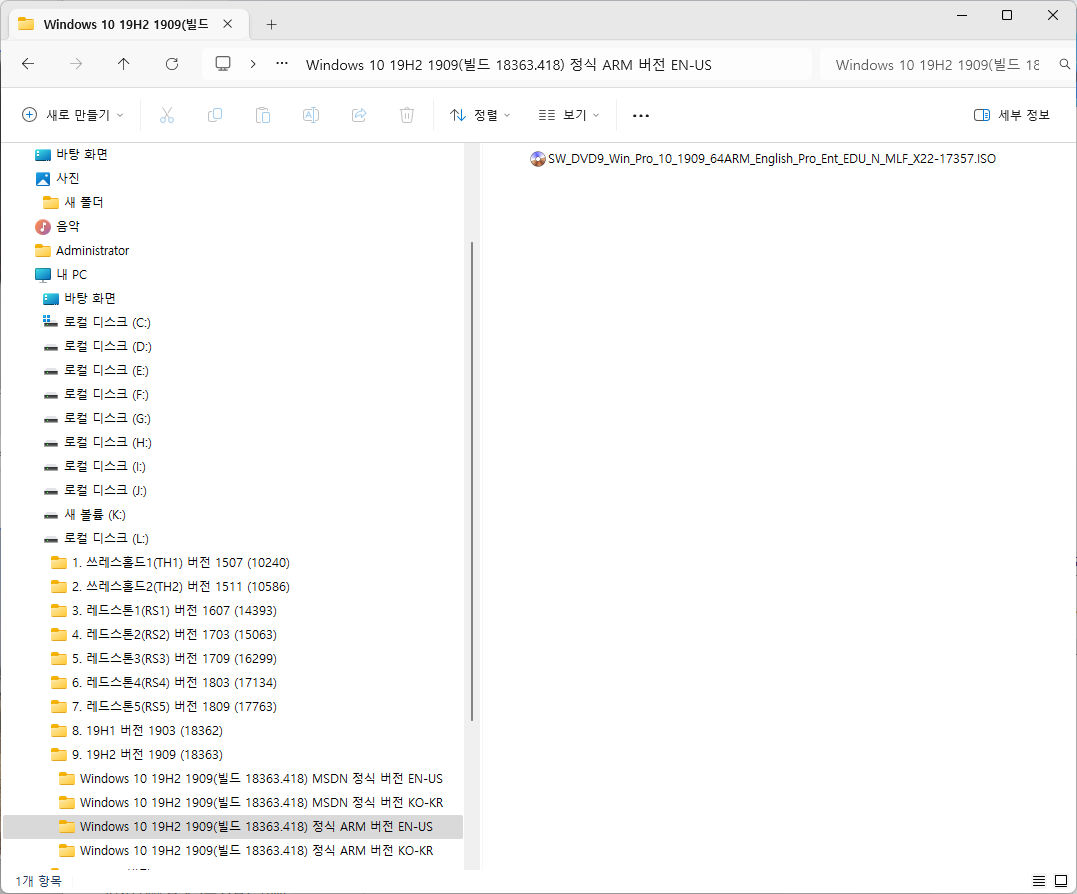Open the 정렬 (Sort) dropdown
The width and height of the screenshot is (1077, 894).
[479, 115]
